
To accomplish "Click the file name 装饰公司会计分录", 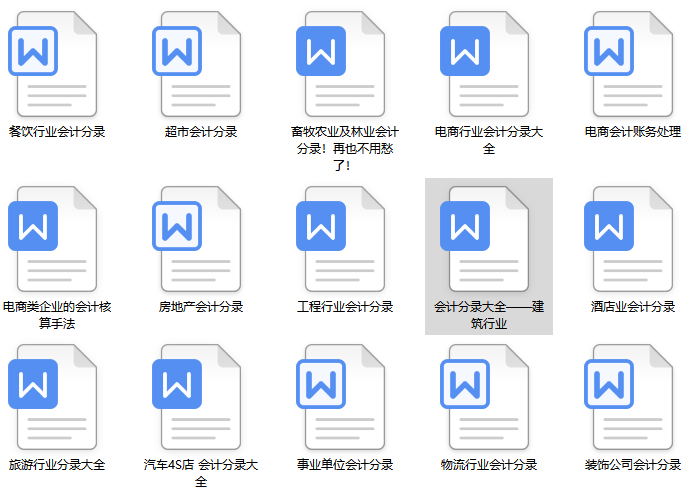I will point(633,465).
